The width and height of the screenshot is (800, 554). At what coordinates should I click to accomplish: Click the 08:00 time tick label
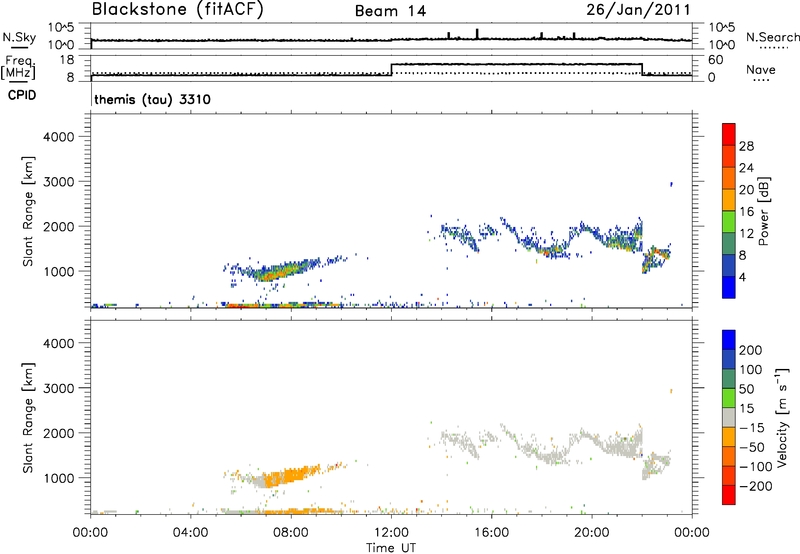coord(291,533)
